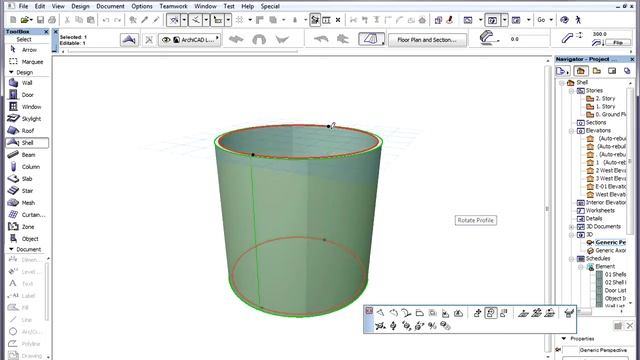640x360 pixels.
Task: Pick the Curtain Wall tool
Action: tap(27, 214)
